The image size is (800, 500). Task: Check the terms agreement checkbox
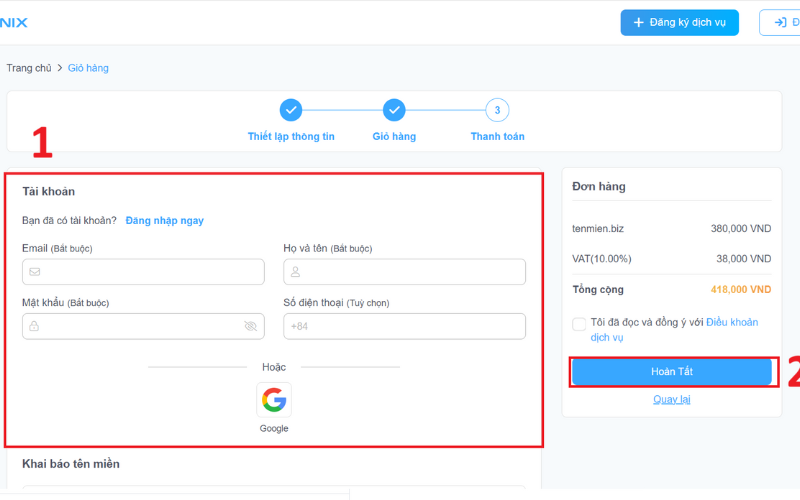[x=579, y=324]
